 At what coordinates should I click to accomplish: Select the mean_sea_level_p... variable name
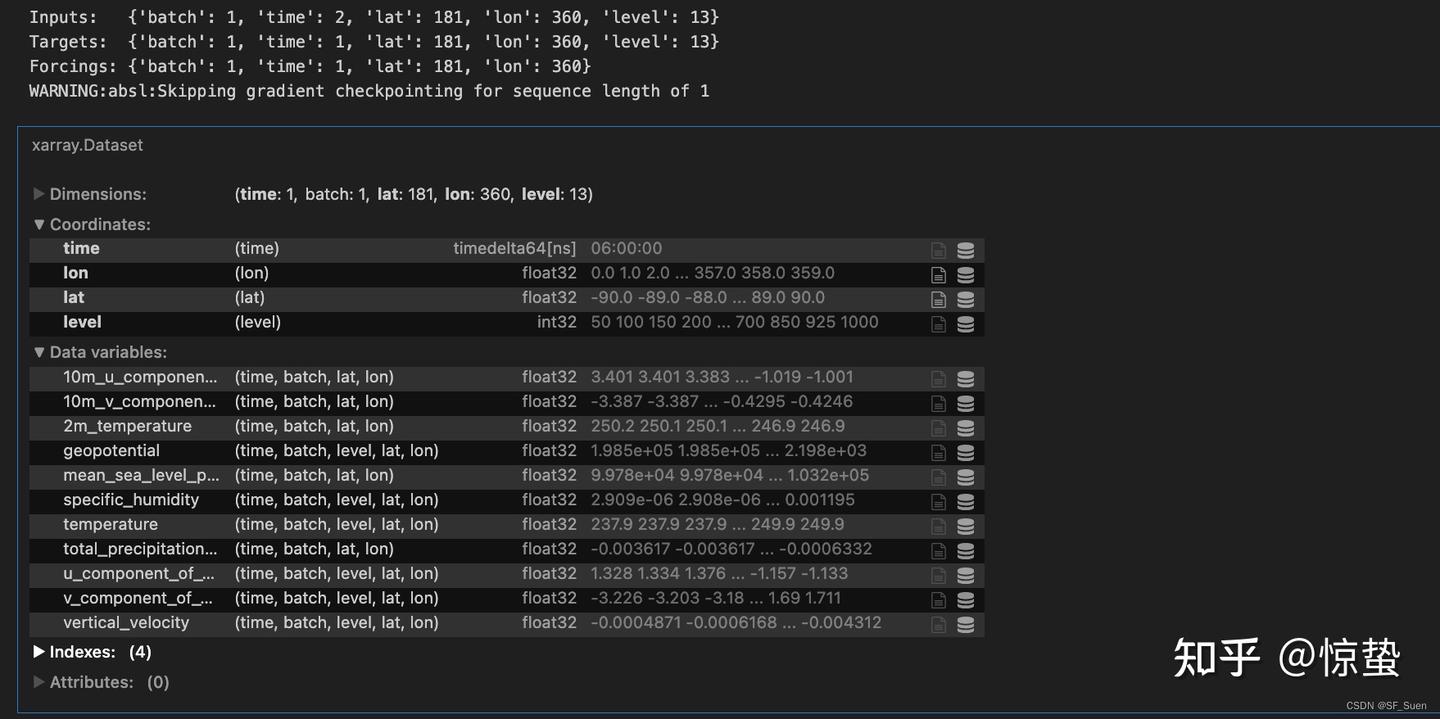[x=141, y=475]
